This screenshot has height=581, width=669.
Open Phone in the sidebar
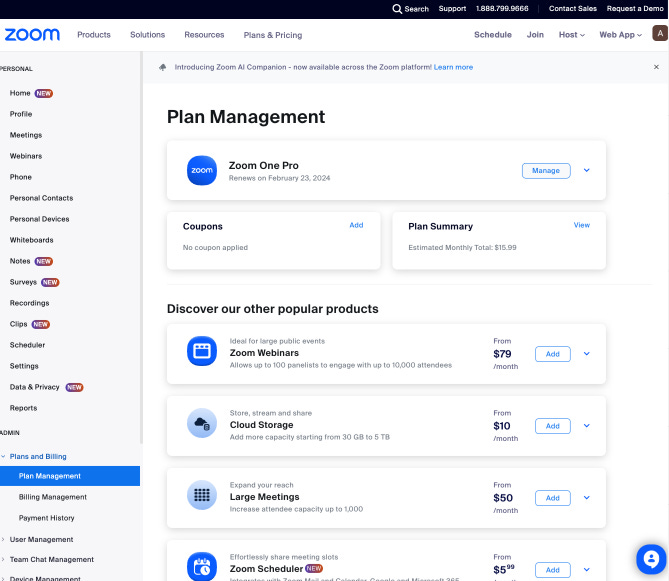click(x=21, y=177)
